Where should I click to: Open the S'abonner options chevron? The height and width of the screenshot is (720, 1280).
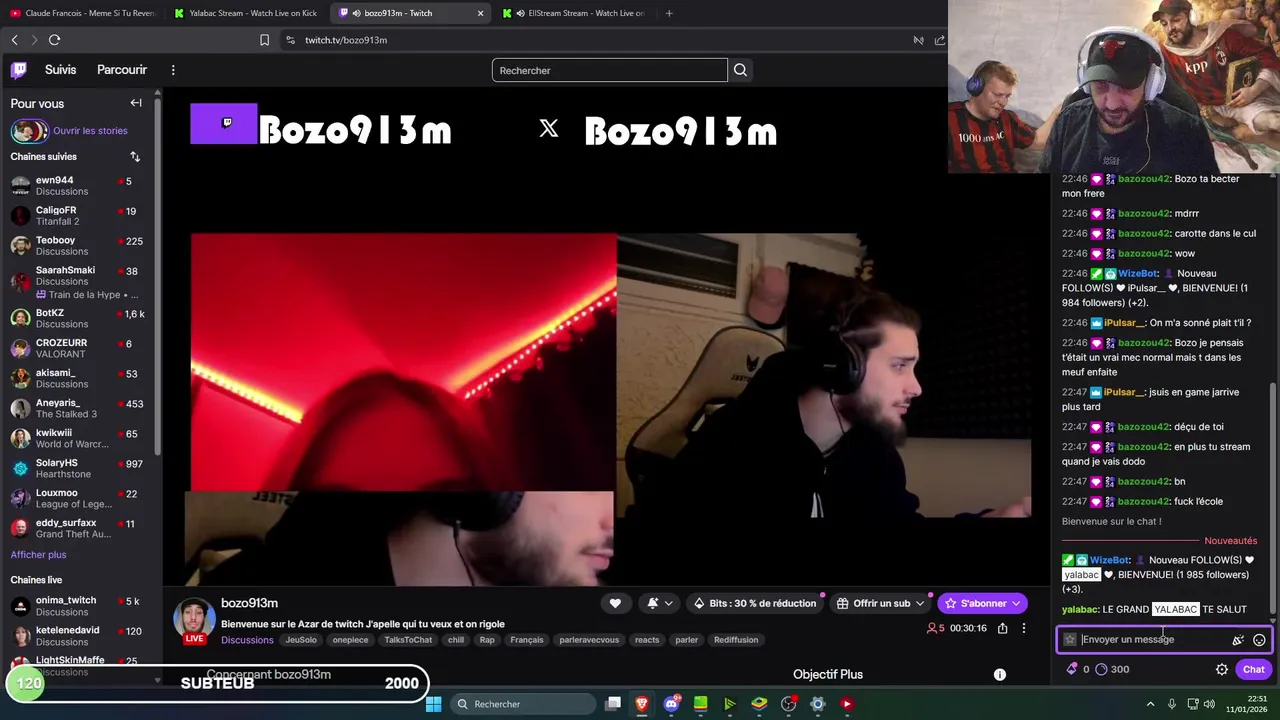tap(1016, 603)
